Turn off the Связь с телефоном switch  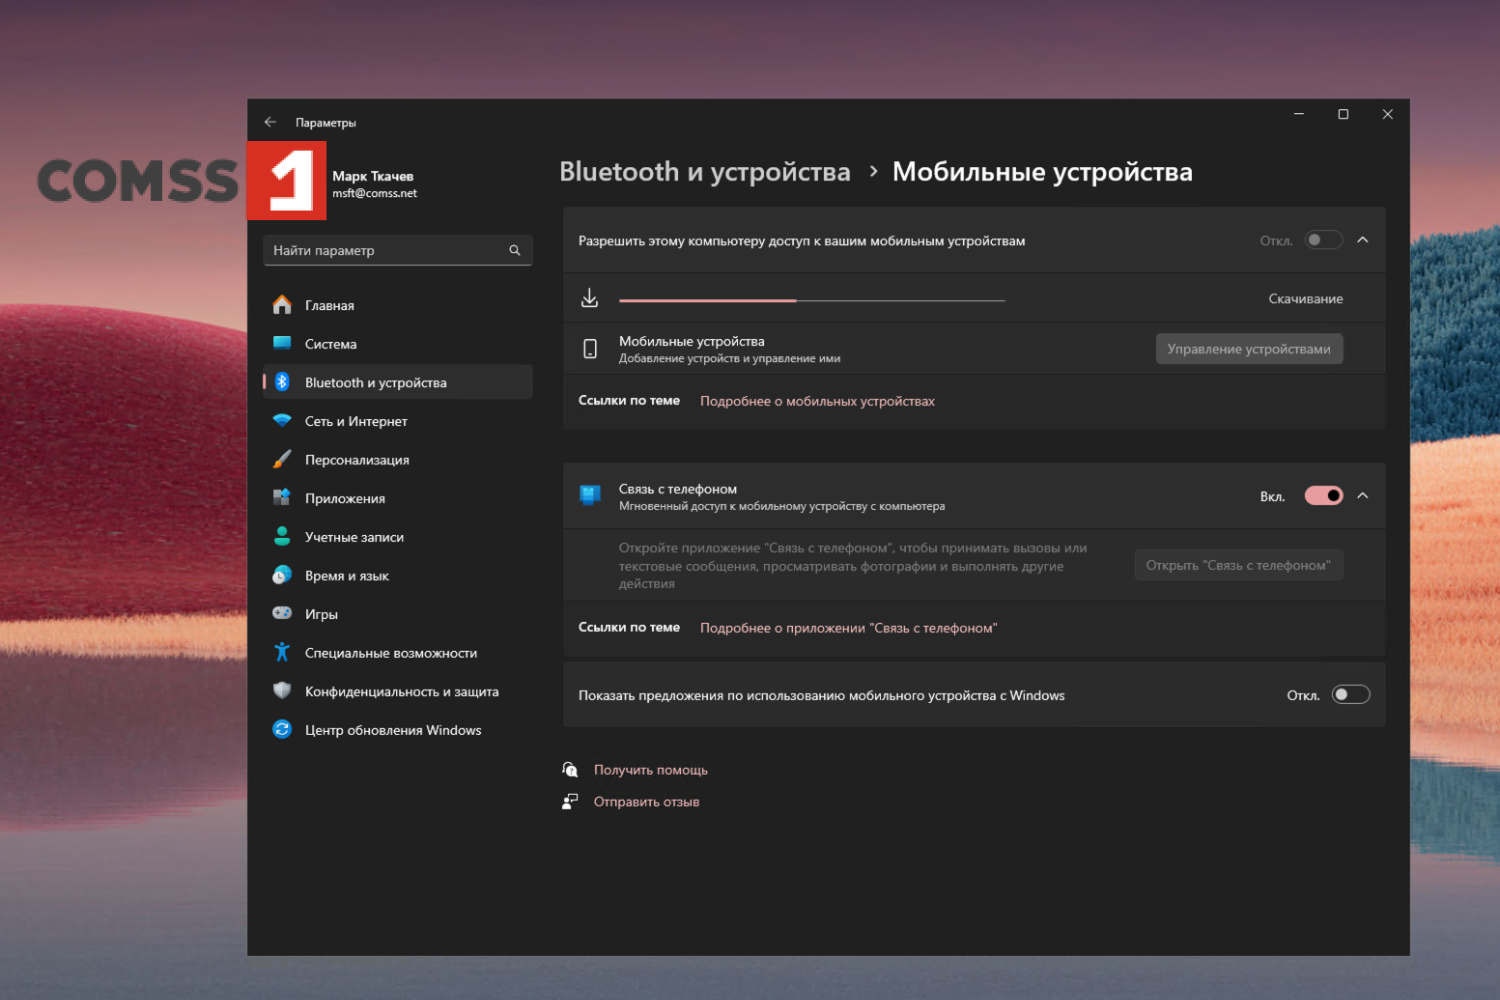pyautogui.click(x=1323, y=496)
